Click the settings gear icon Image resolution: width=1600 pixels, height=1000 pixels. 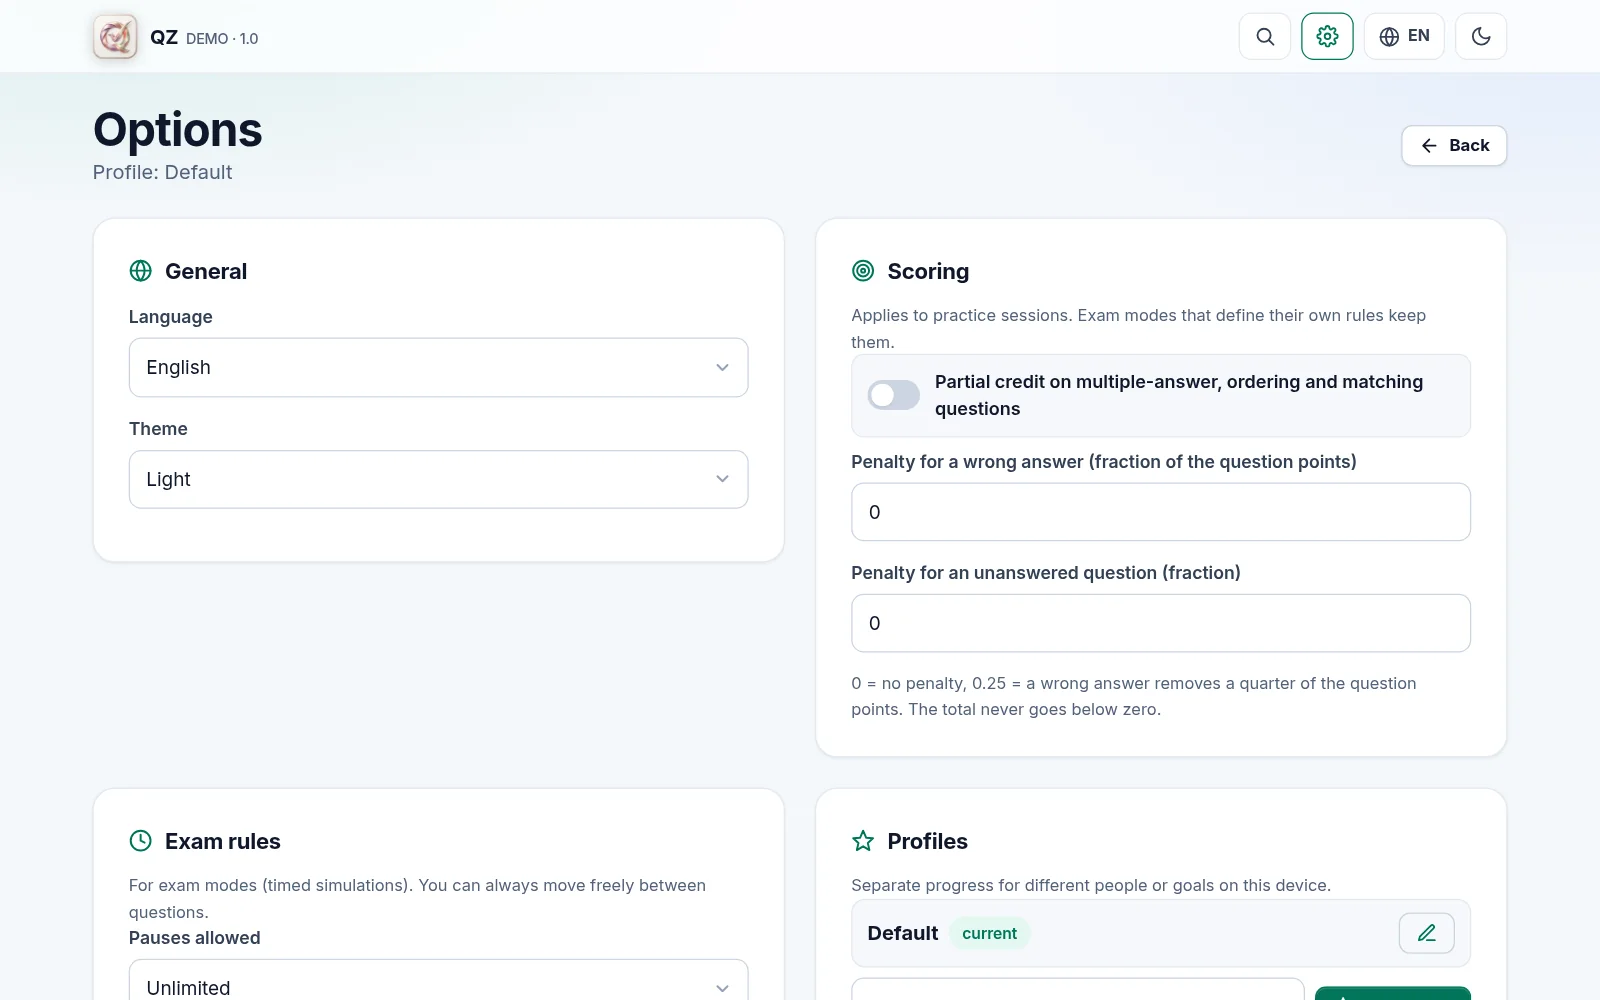[1327, 37]
